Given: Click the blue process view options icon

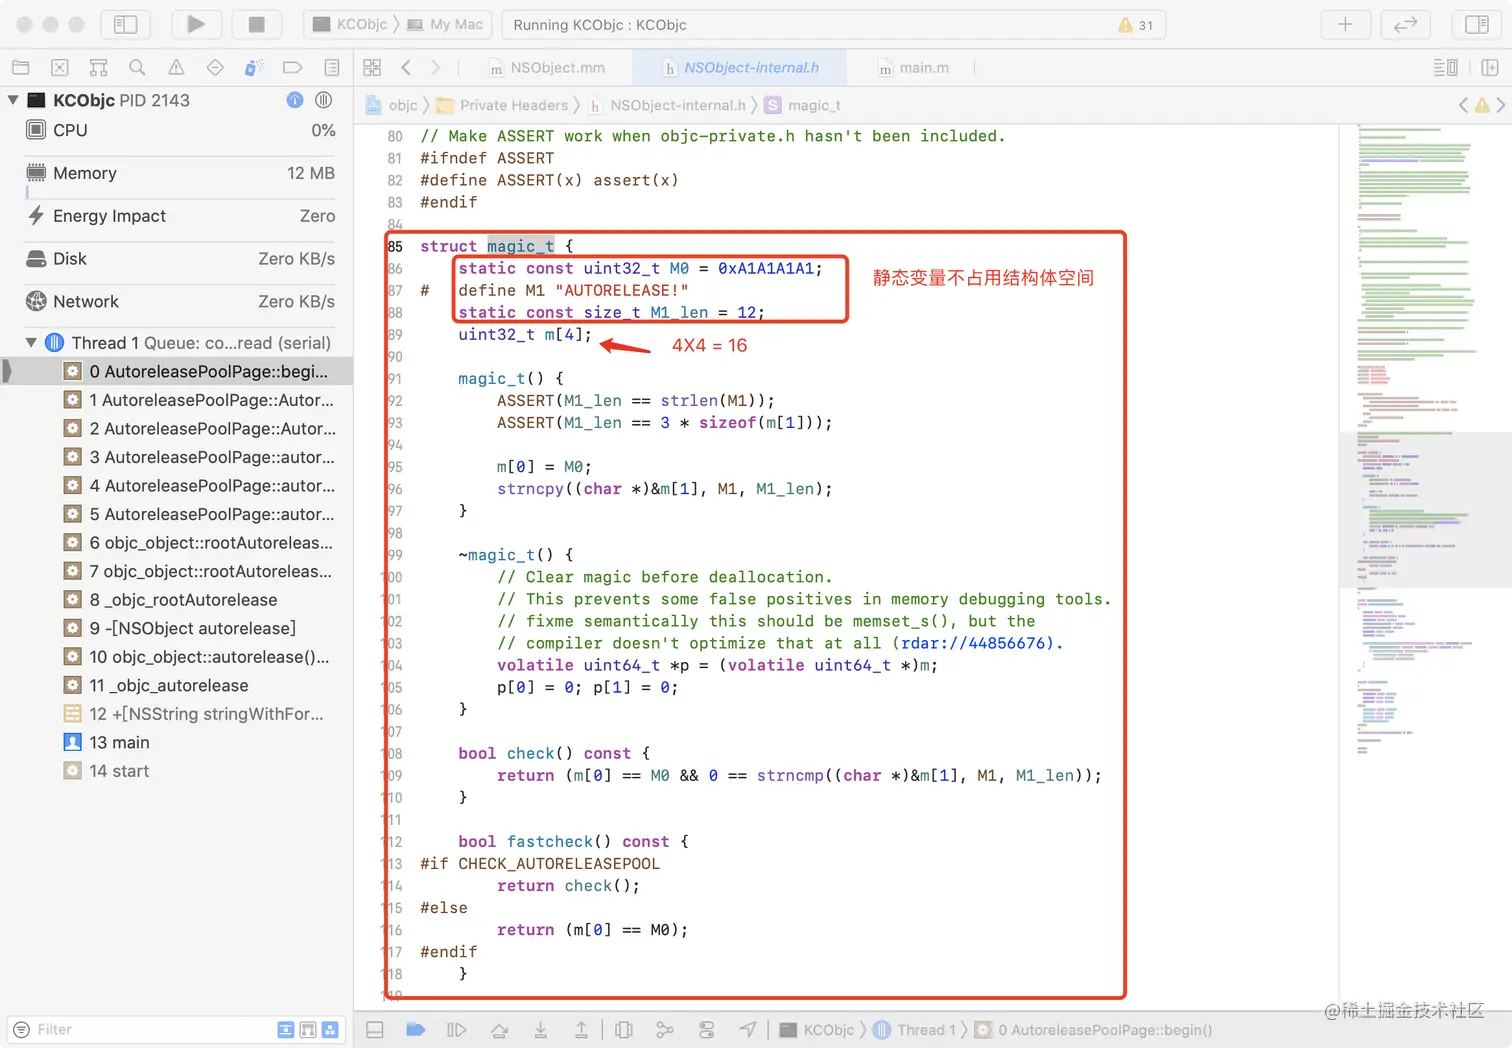Looking at the screenshot, I should coord(295,100).
